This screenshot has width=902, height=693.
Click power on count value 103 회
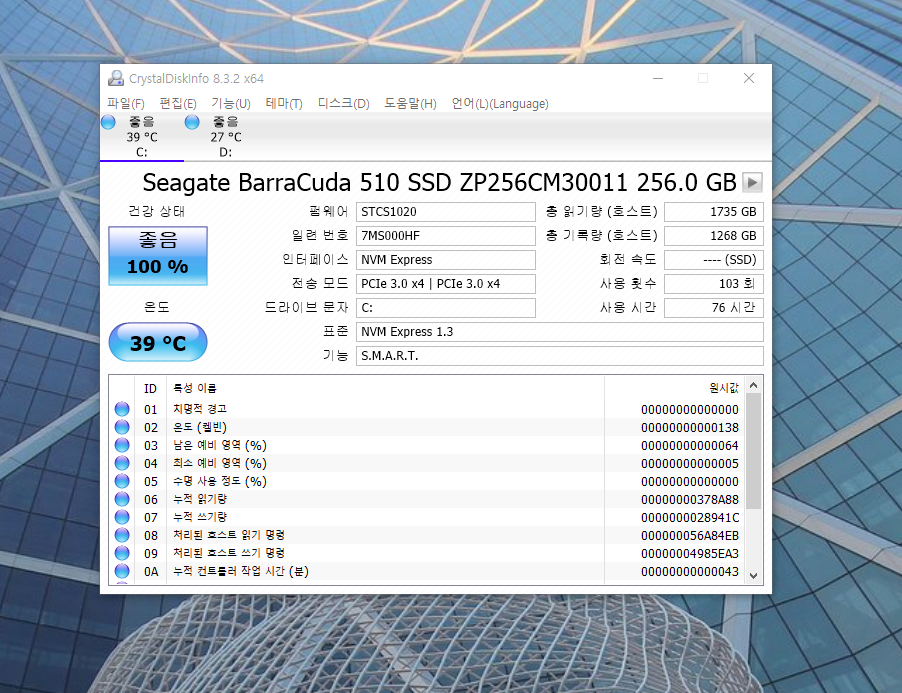tap(714, 284)
